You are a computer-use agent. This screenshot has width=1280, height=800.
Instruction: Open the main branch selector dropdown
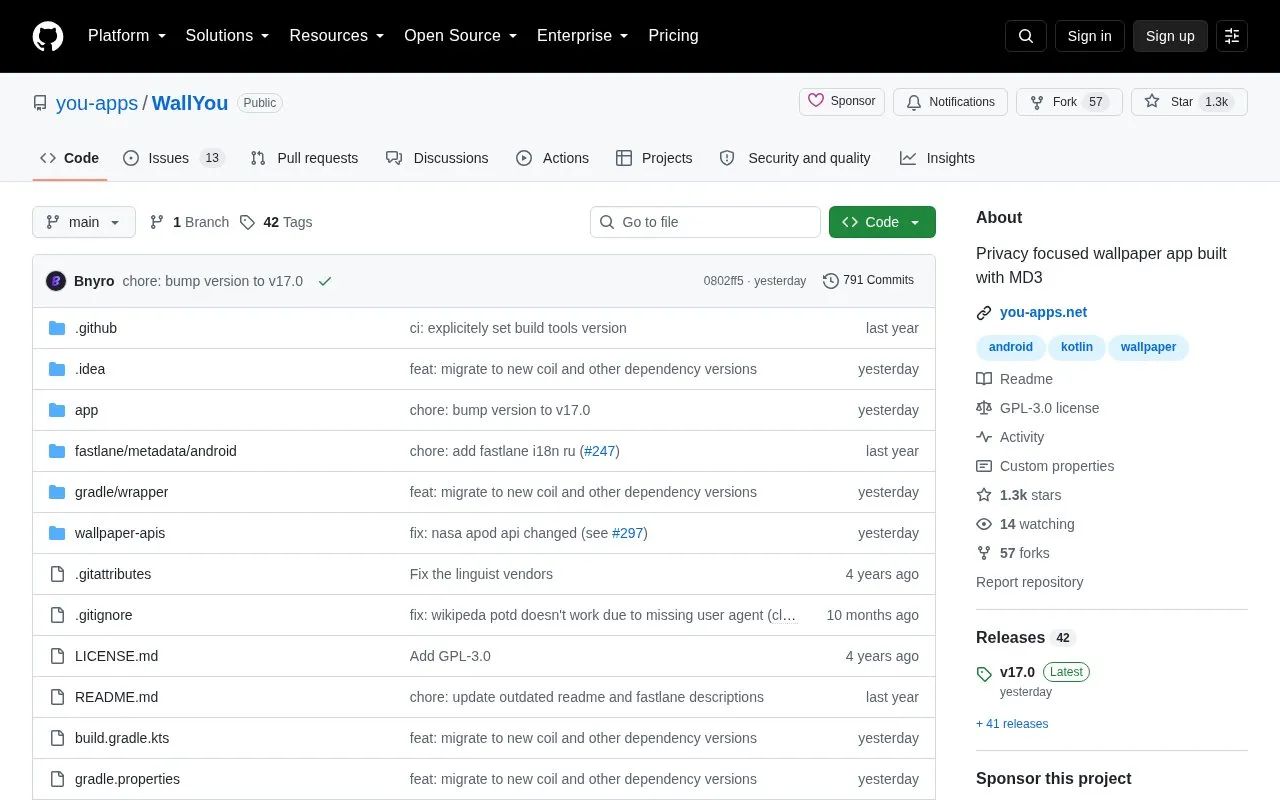click(84, 222)
